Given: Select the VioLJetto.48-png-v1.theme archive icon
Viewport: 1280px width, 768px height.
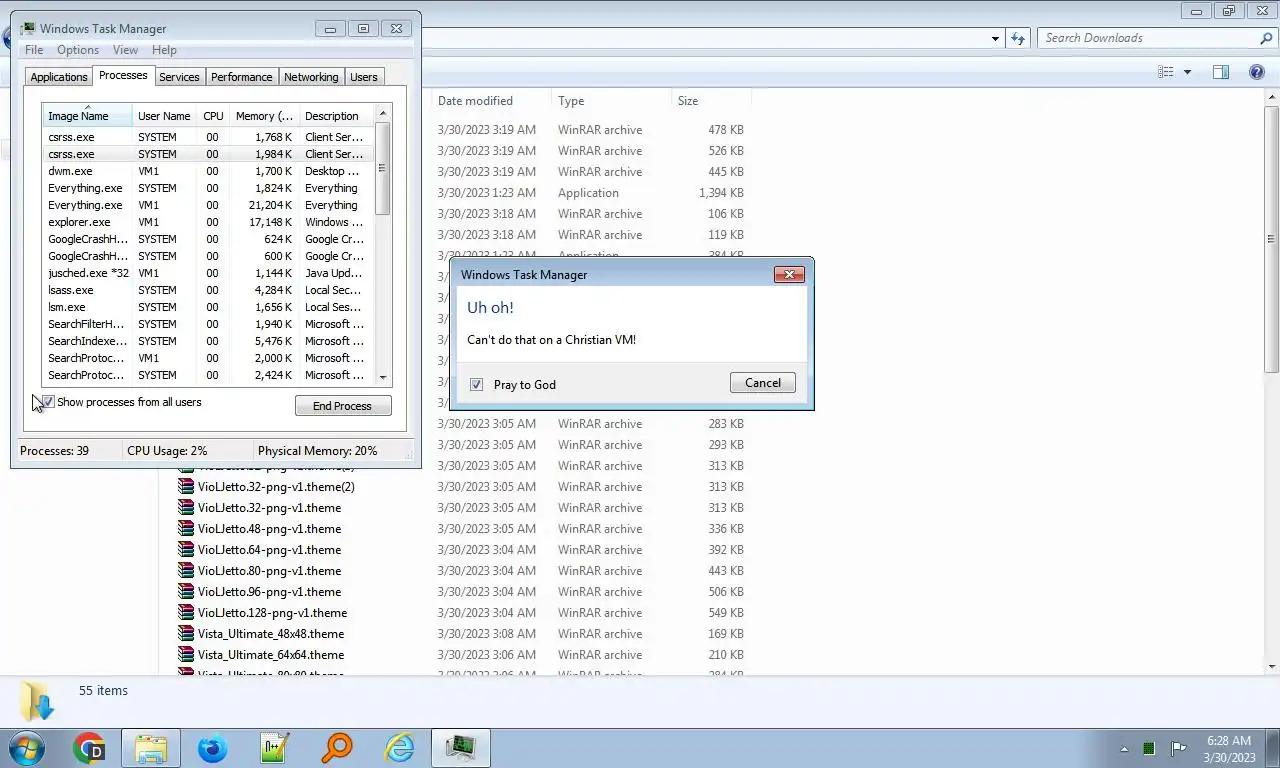Looking at the screenshot, I should 186,529.
